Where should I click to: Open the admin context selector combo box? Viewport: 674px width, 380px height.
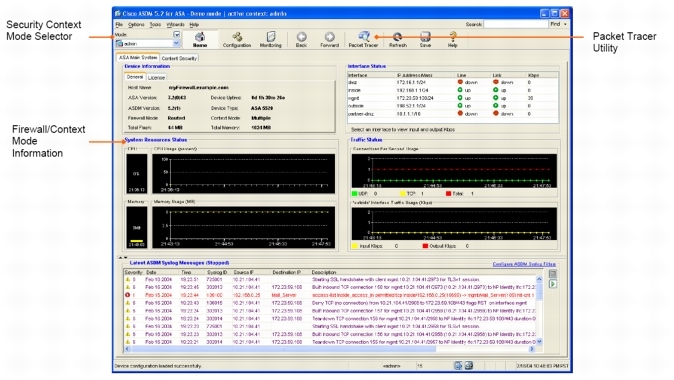(x=147, y=43)
